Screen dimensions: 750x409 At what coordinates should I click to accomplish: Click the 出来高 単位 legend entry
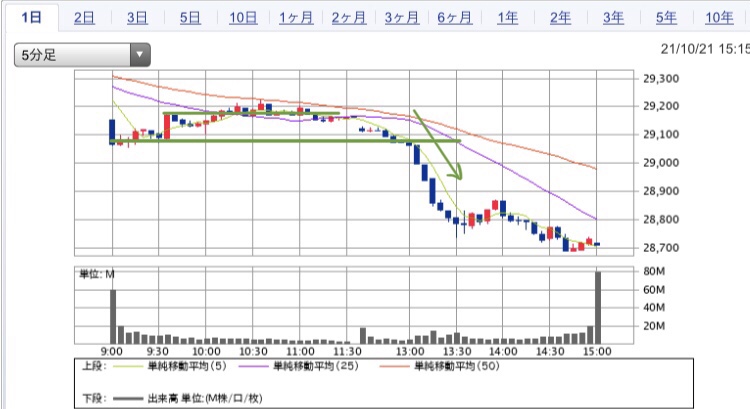pos(188,398)
